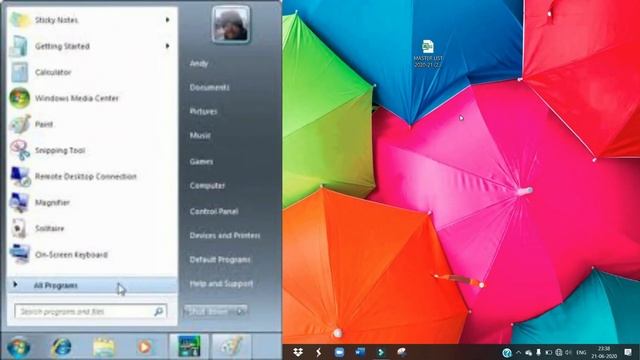Click the microphone tray icon

[538, 352]
